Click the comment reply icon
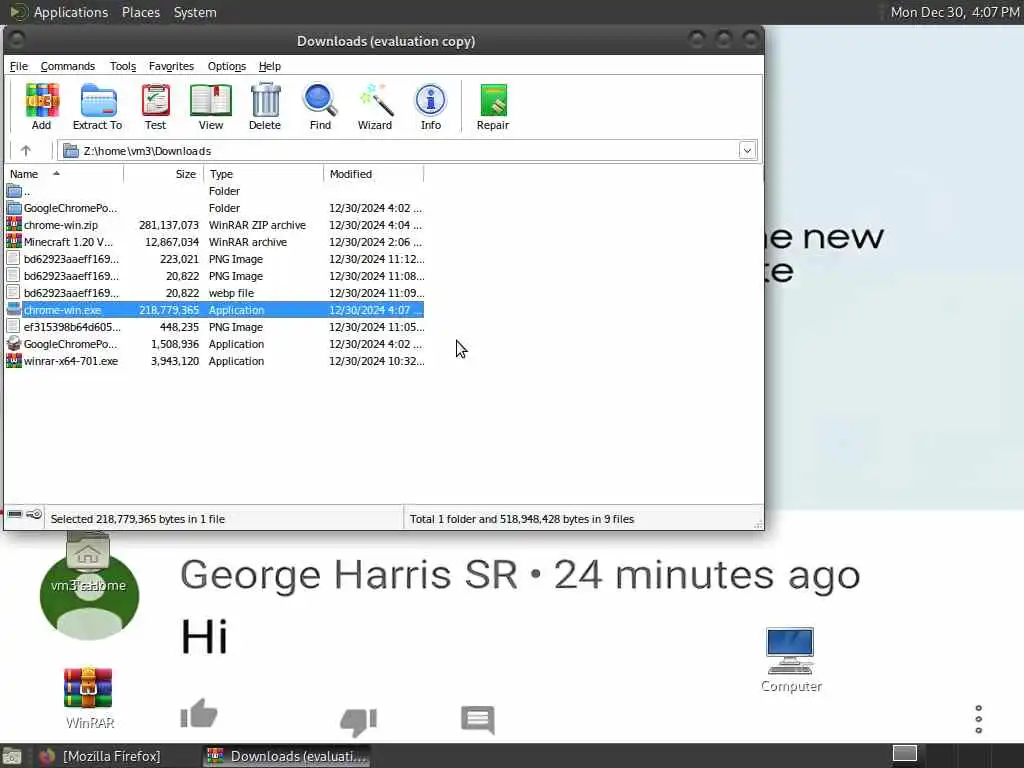The height and width of the screenshot is (768, 1024). (478, 720)
